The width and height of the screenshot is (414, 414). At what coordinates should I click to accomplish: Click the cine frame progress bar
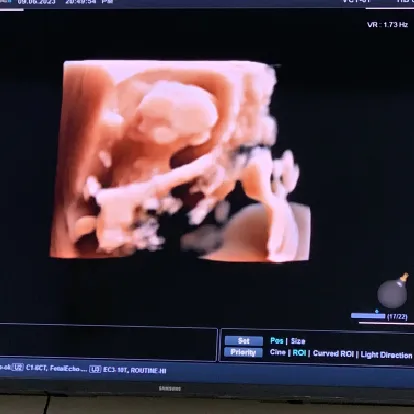368,316
